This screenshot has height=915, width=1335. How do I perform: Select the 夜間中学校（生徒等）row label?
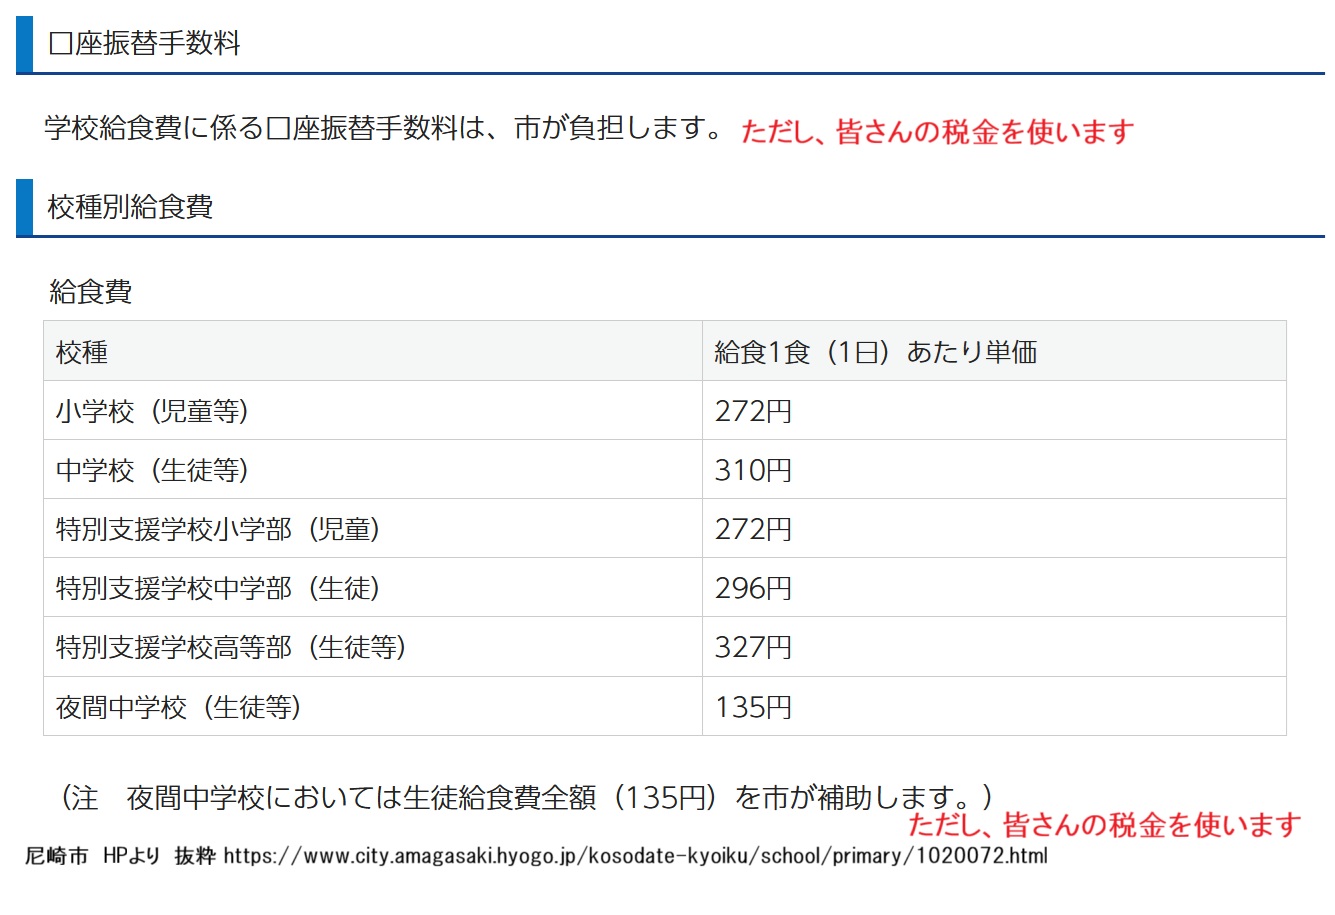[x=178, y=707]
